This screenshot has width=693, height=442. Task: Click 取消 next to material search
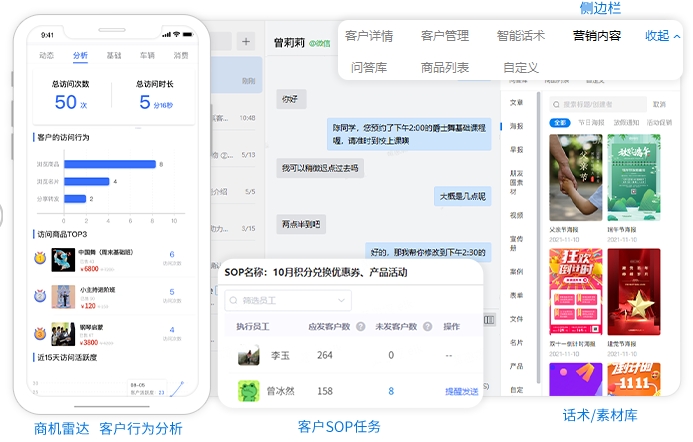click(659, 103)
